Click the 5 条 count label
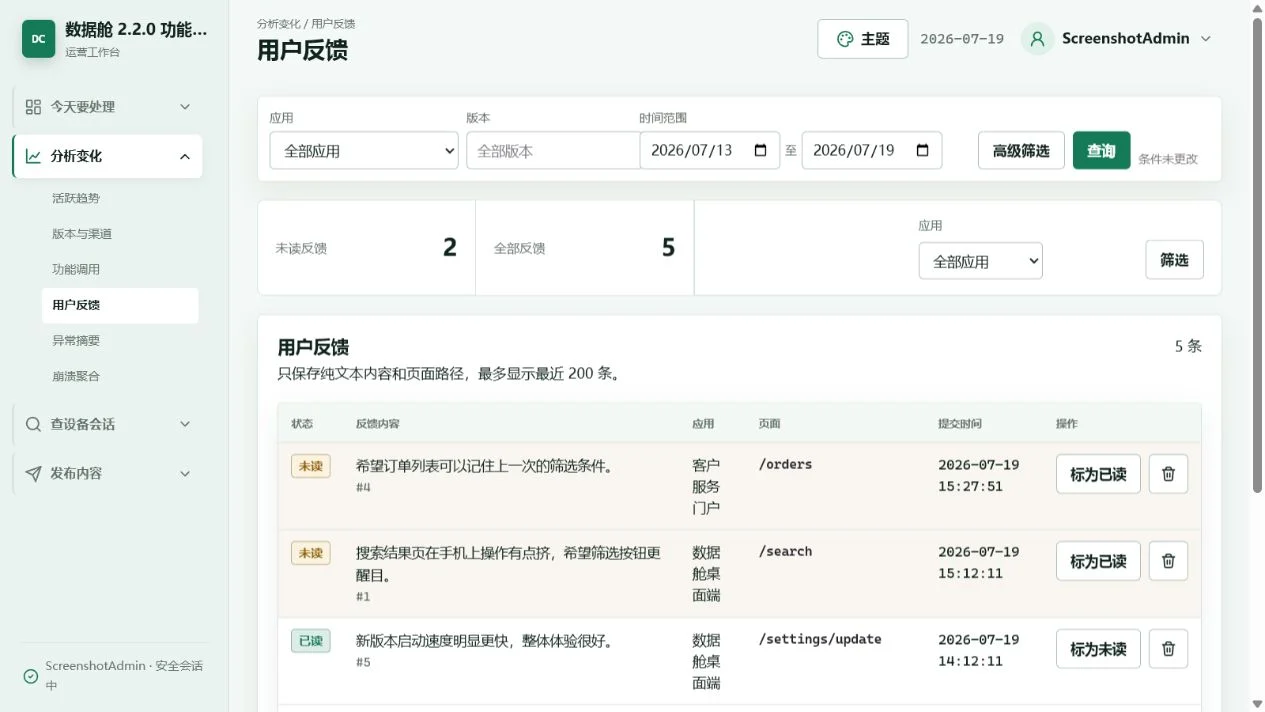Viewport: 1265px width, 712px height. pyautogui.click(x=1188, y=346)
